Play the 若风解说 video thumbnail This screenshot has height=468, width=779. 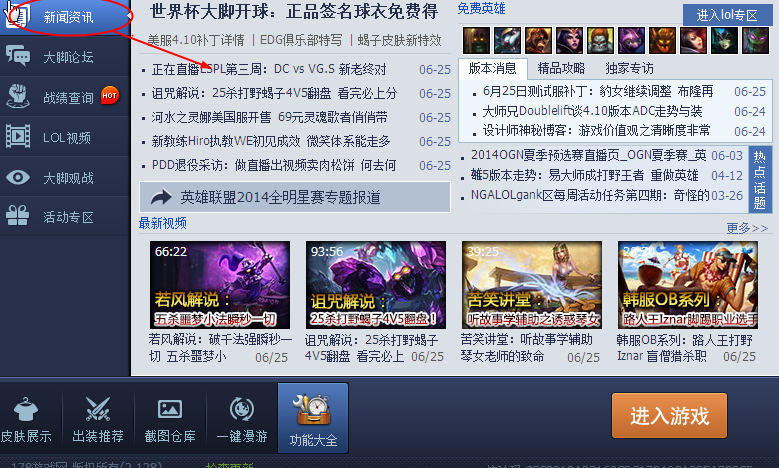[220, 285]
